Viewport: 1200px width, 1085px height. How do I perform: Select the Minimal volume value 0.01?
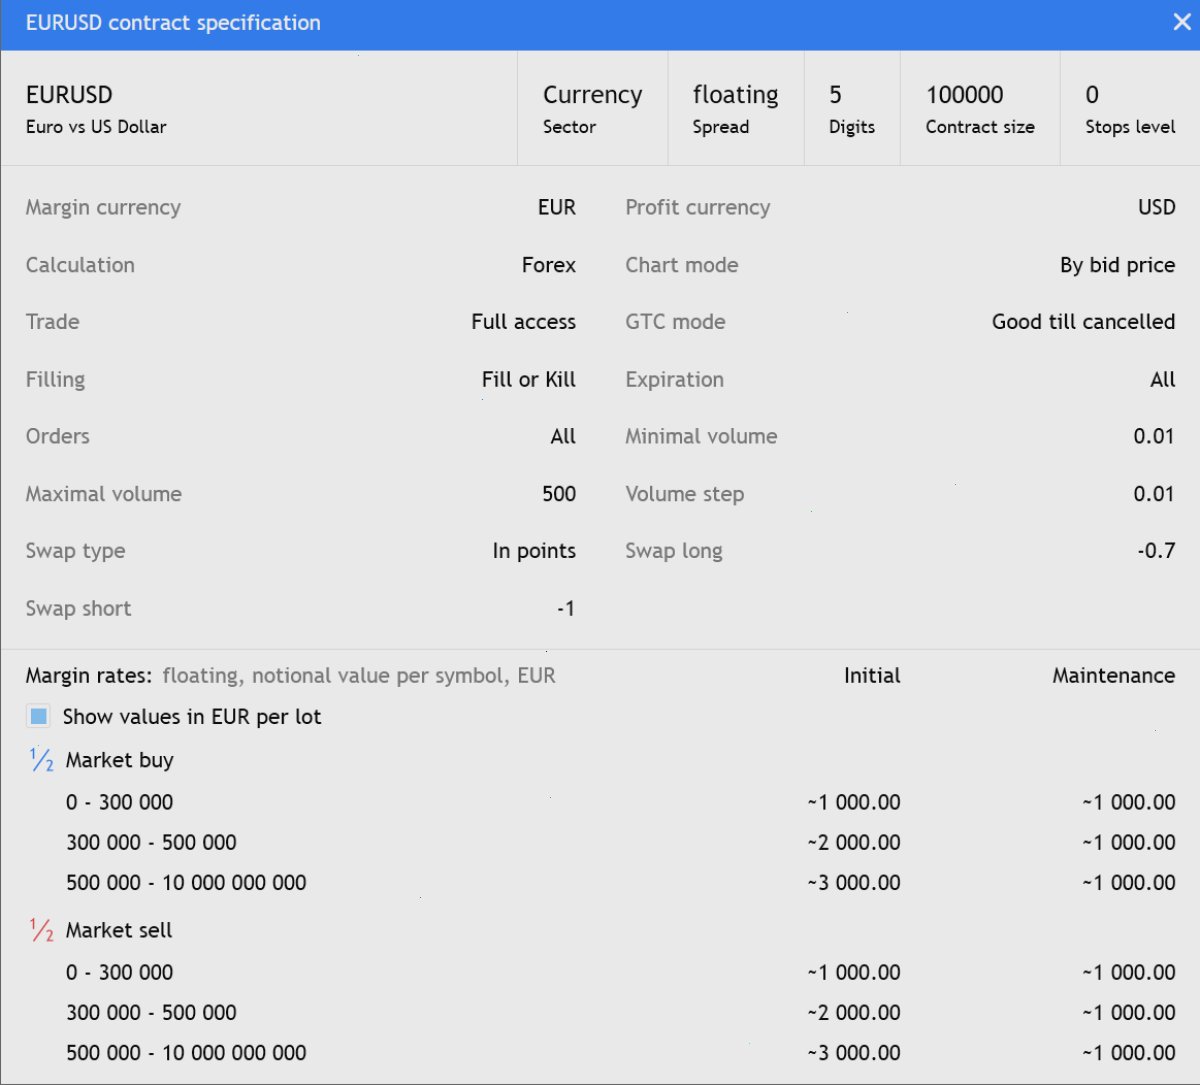pyautogui.click(x=1154, y=436)
